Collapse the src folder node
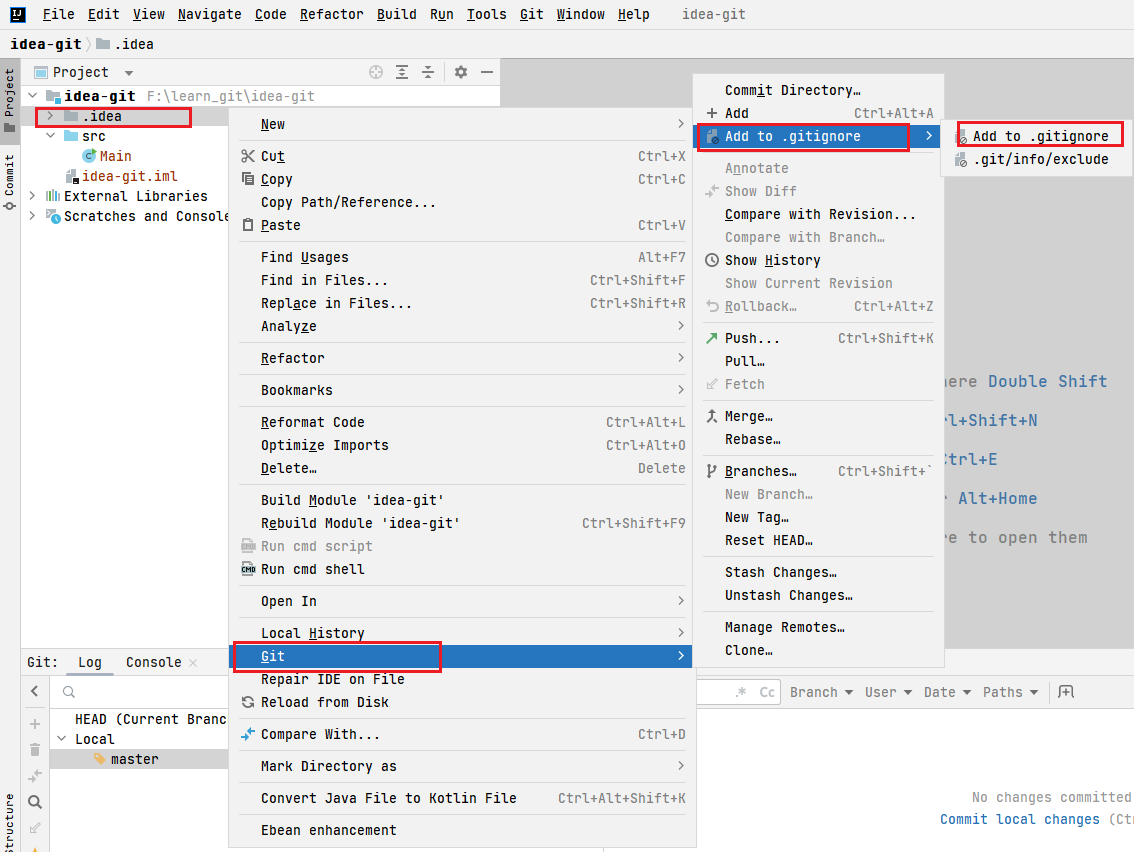1134x852 pixels. pos(50,135)
